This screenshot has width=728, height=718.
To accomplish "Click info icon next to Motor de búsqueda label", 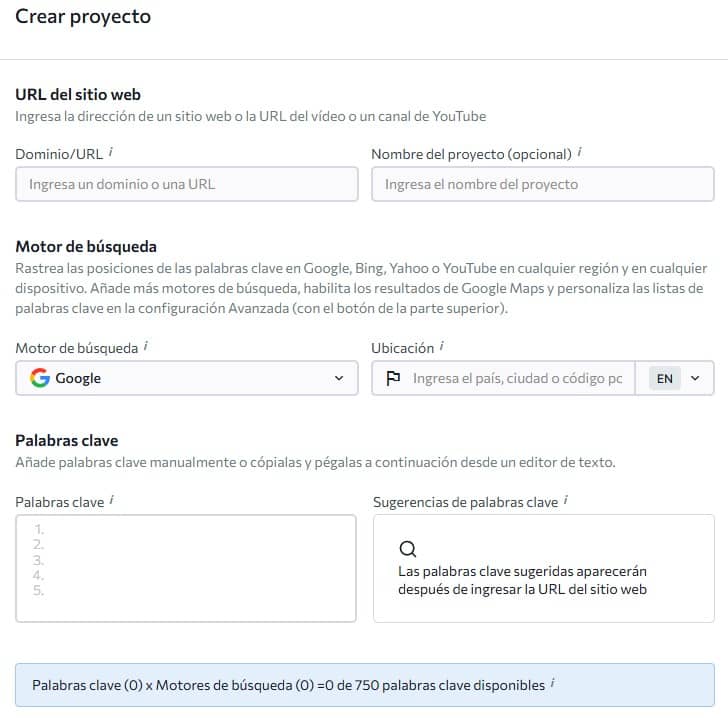I will coord(146,347).
